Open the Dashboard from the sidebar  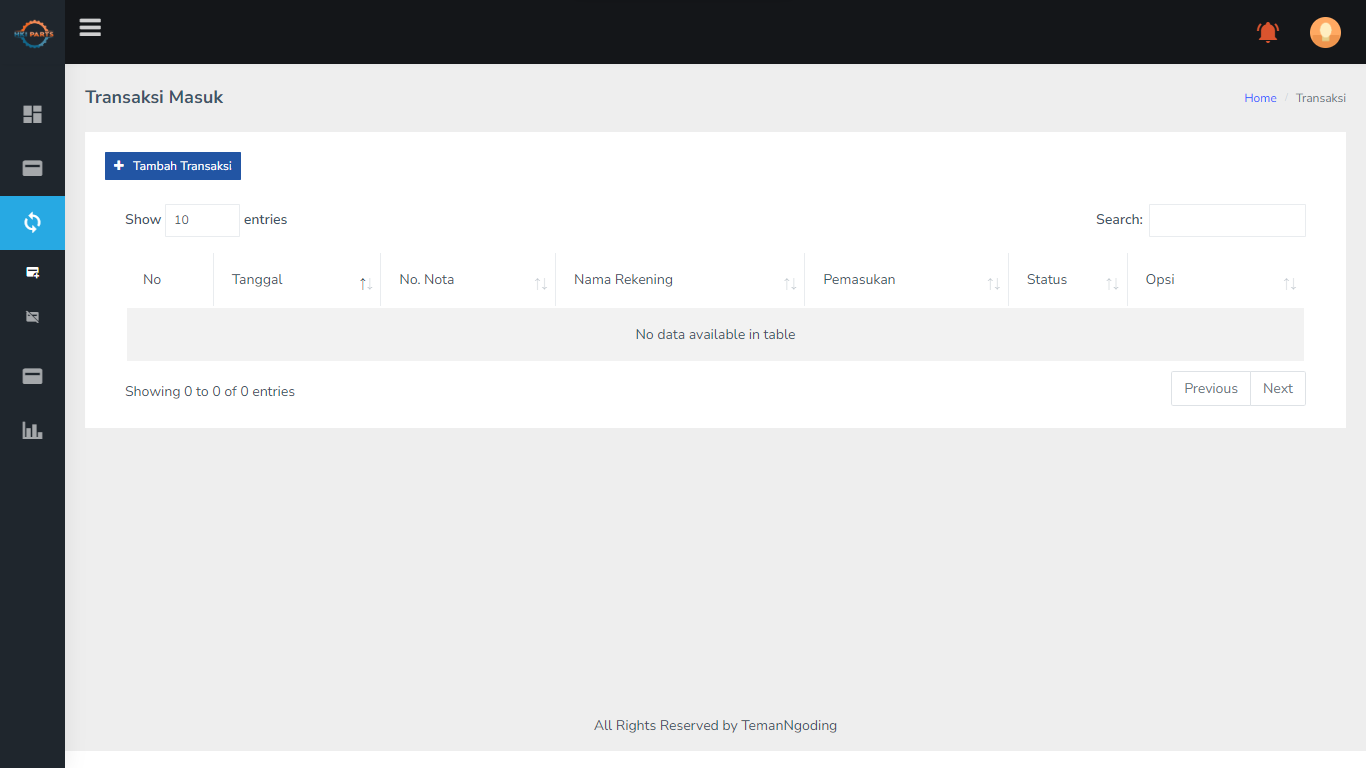32,115
